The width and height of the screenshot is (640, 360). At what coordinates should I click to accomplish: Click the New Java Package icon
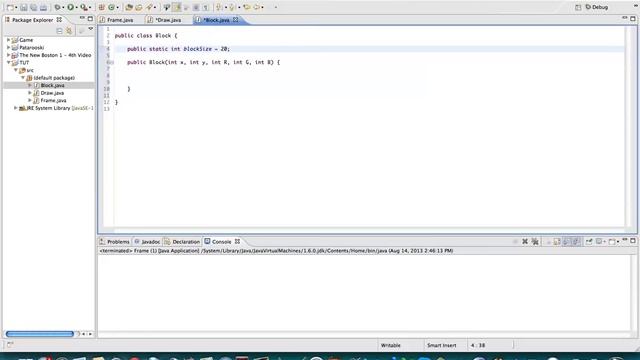click(102, 7)
